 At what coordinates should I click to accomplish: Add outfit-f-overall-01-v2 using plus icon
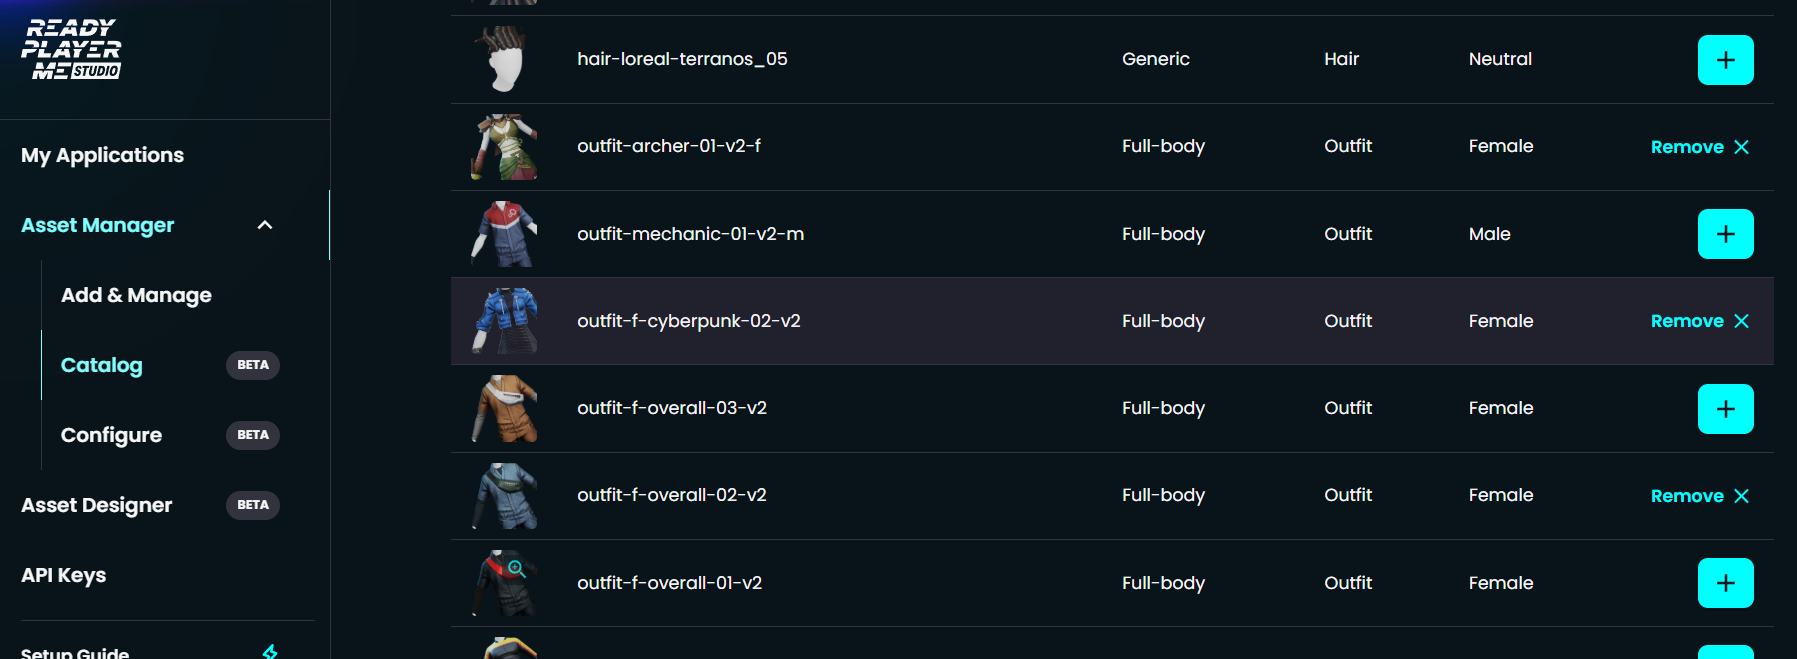(x=1725, y=583)
